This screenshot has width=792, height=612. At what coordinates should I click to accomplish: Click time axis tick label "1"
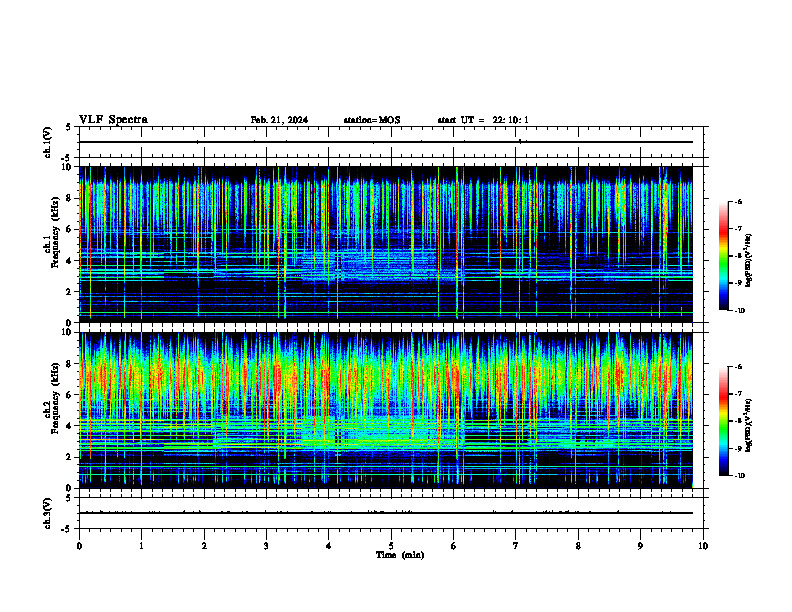141,546
